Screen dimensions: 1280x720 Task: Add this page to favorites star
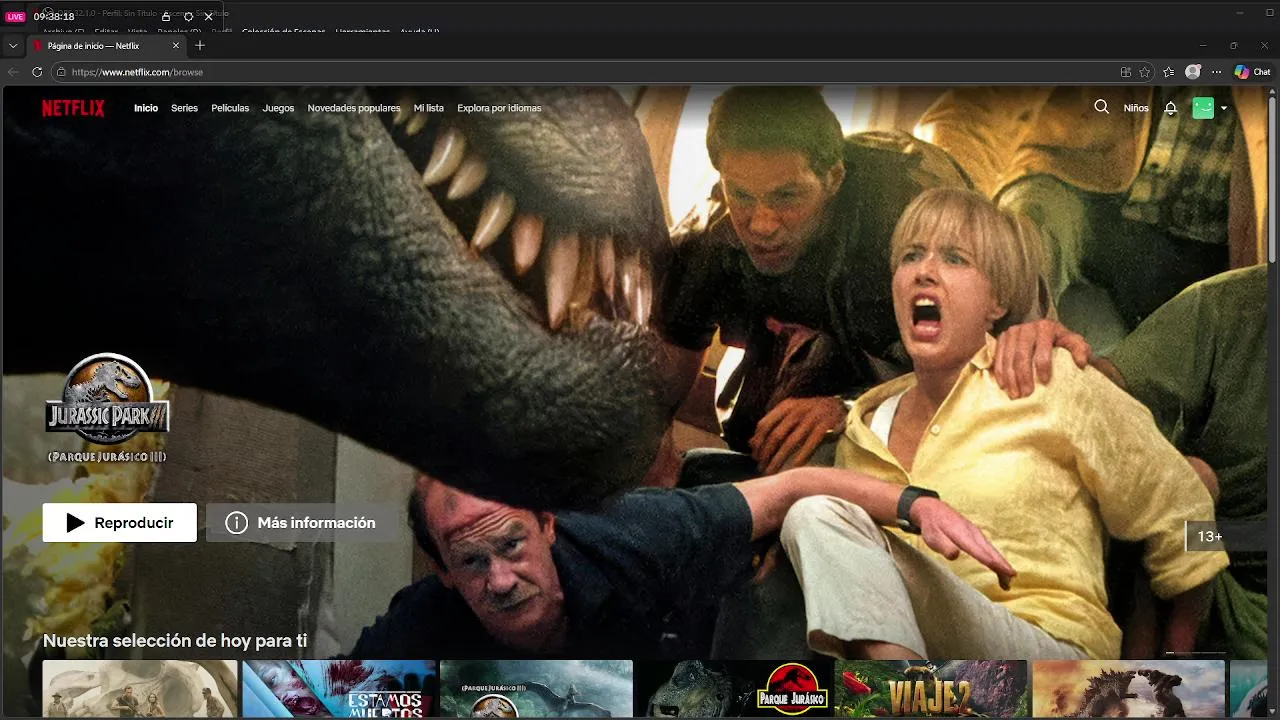[1145, 72]
